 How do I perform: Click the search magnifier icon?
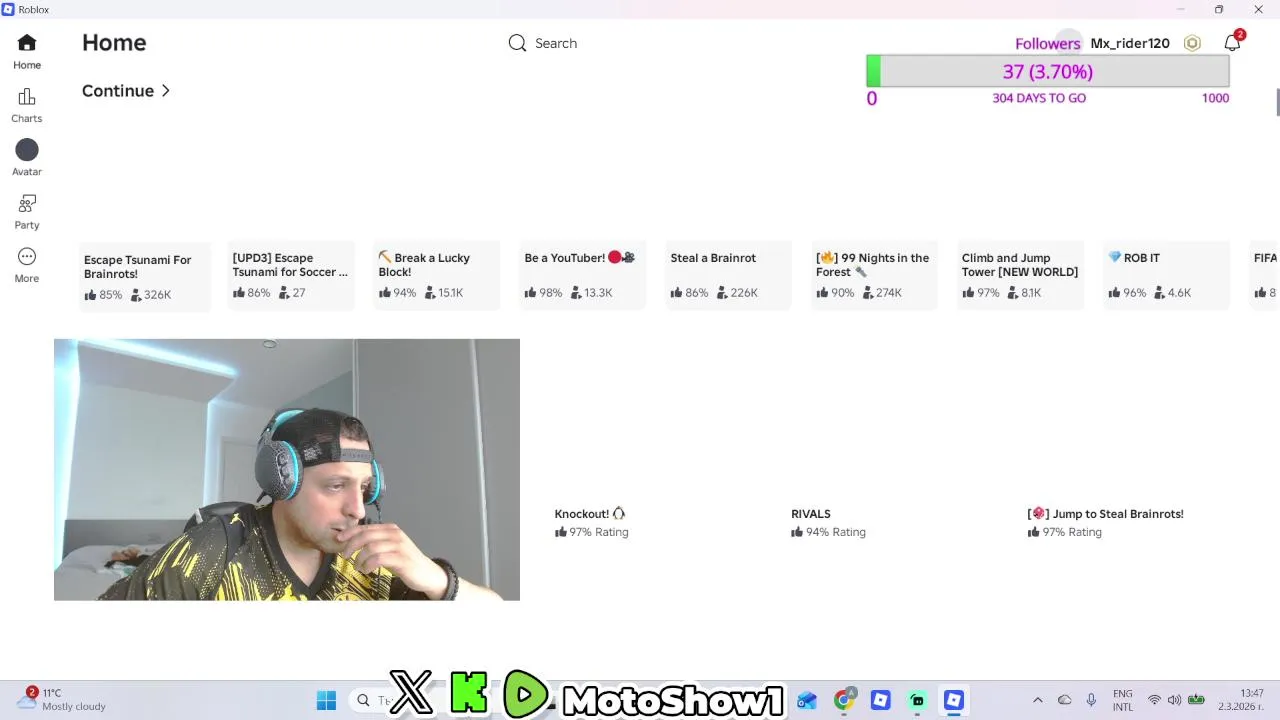tap(517, 43)
